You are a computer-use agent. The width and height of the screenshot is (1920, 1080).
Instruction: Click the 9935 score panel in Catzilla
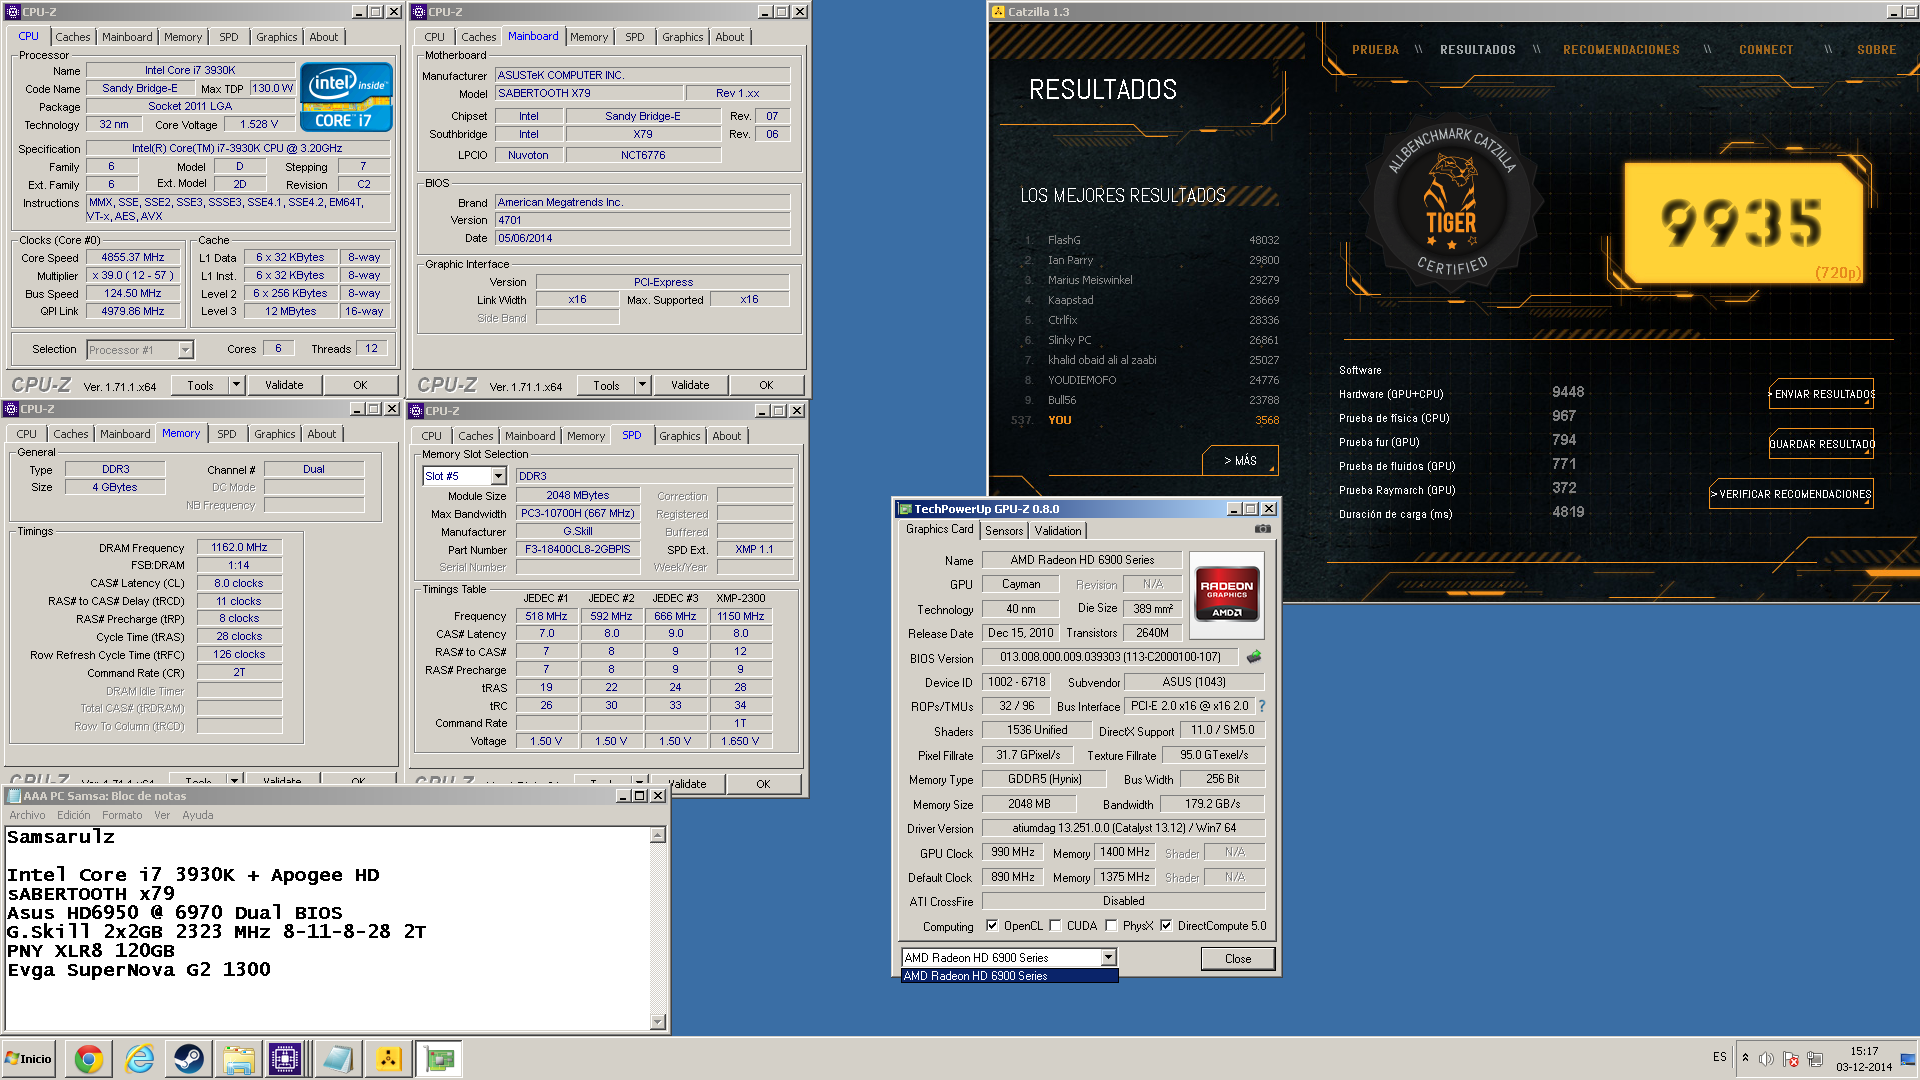click(x=1743, y=223)
